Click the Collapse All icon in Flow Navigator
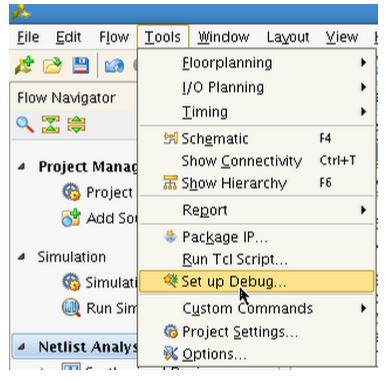Image resolution: width=390 pixels, height=382 pixels. 51,125
